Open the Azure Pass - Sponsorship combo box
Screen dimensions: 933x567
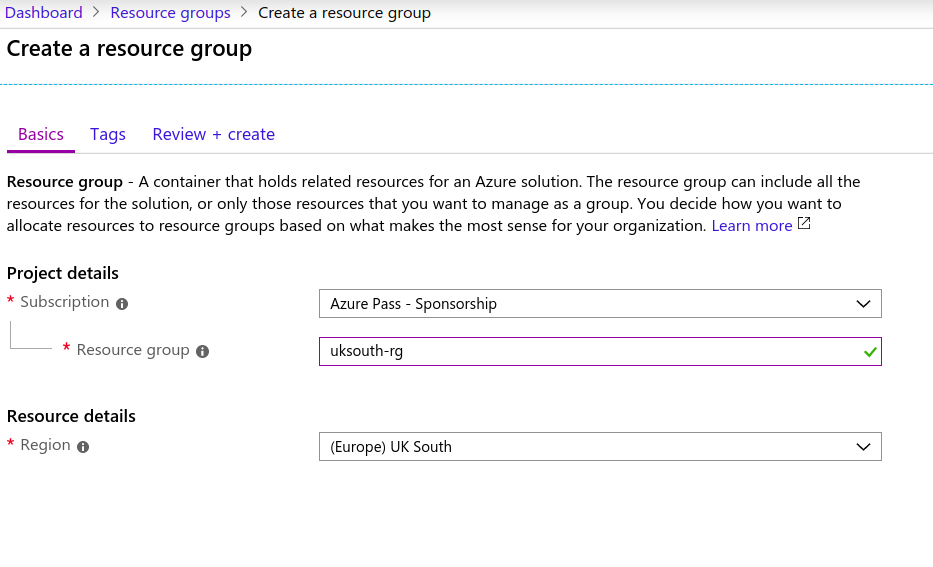[600, 303]
